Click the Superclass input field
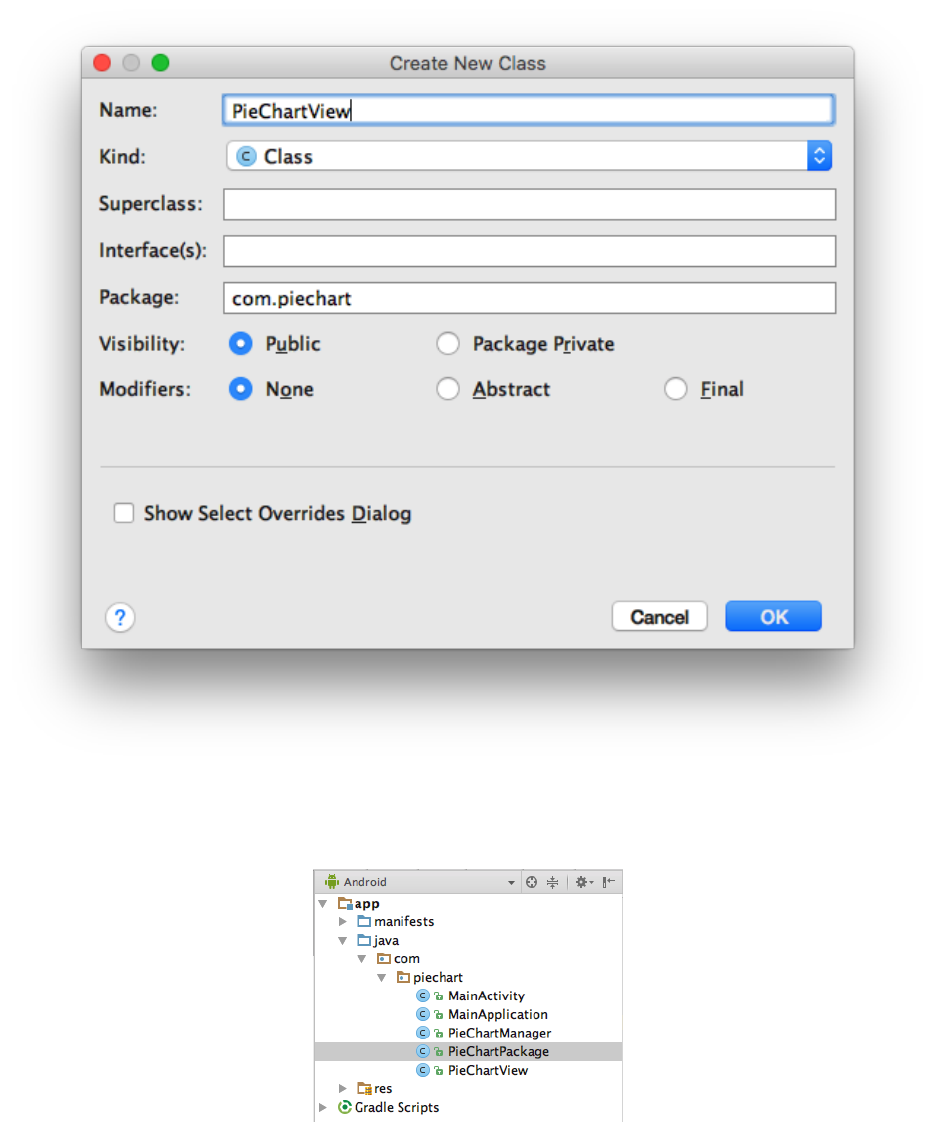Image resolution: width=936 pixels, height=1122 pixels. click(529, 204)
